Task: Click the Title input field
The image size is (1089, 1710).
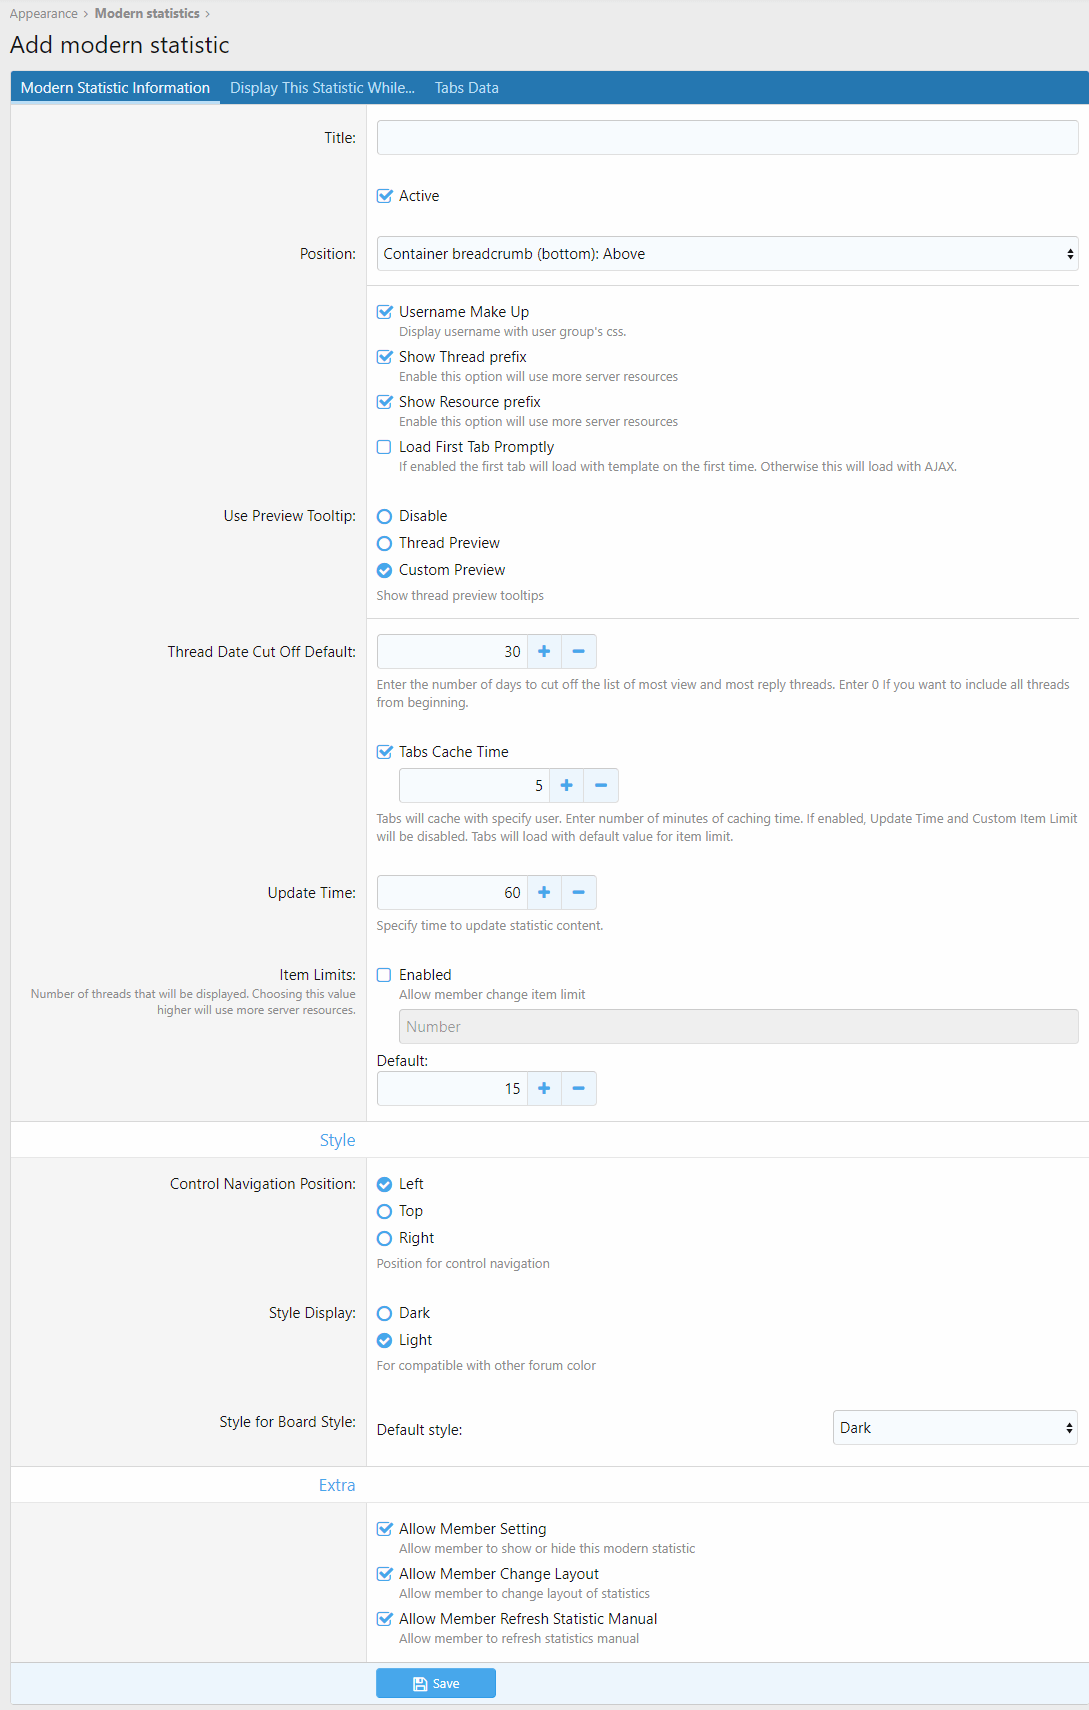Action: point(727,138)
